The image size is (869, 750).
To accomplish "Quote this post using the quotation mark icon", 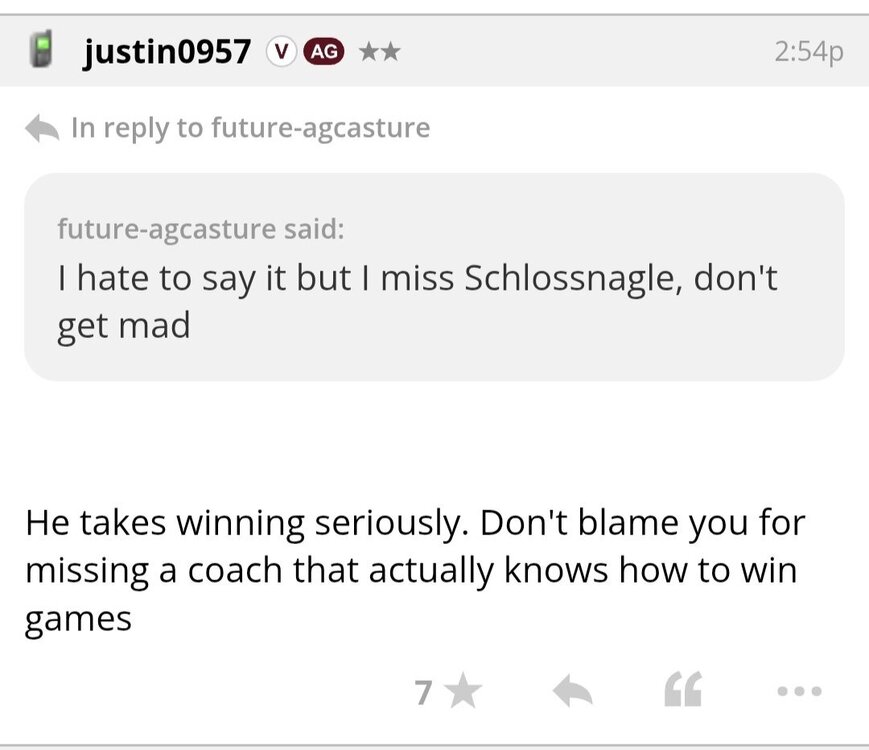I will 683,689.
